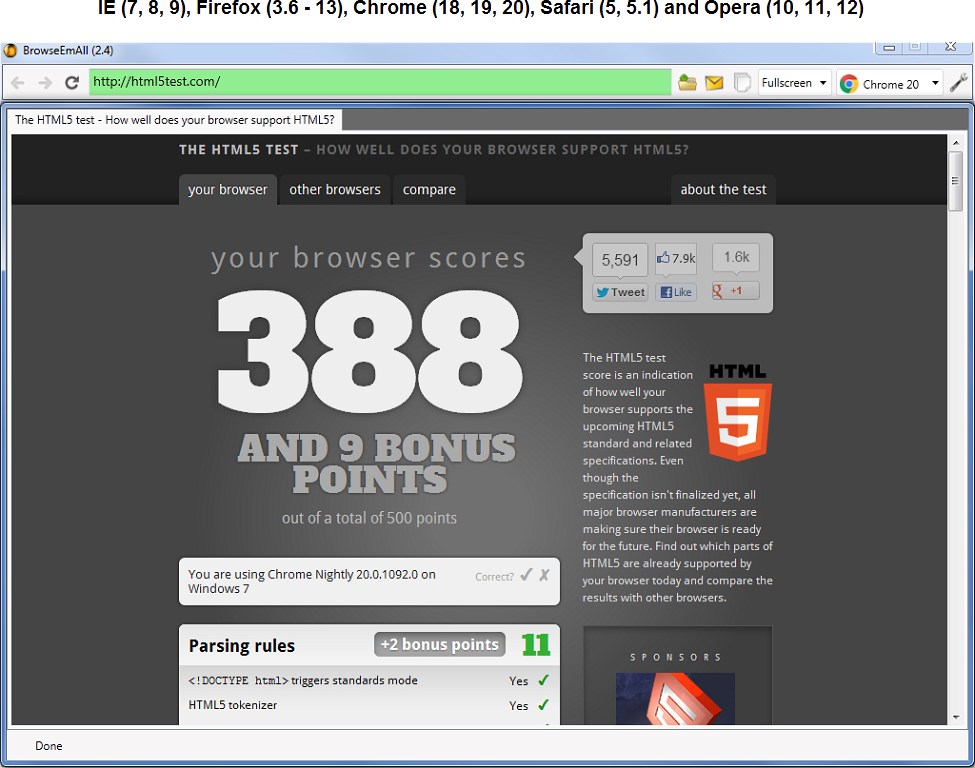
Task: Click the 7.9k likes count bubble
Action: pyautogui.click(x=676, y=258)
